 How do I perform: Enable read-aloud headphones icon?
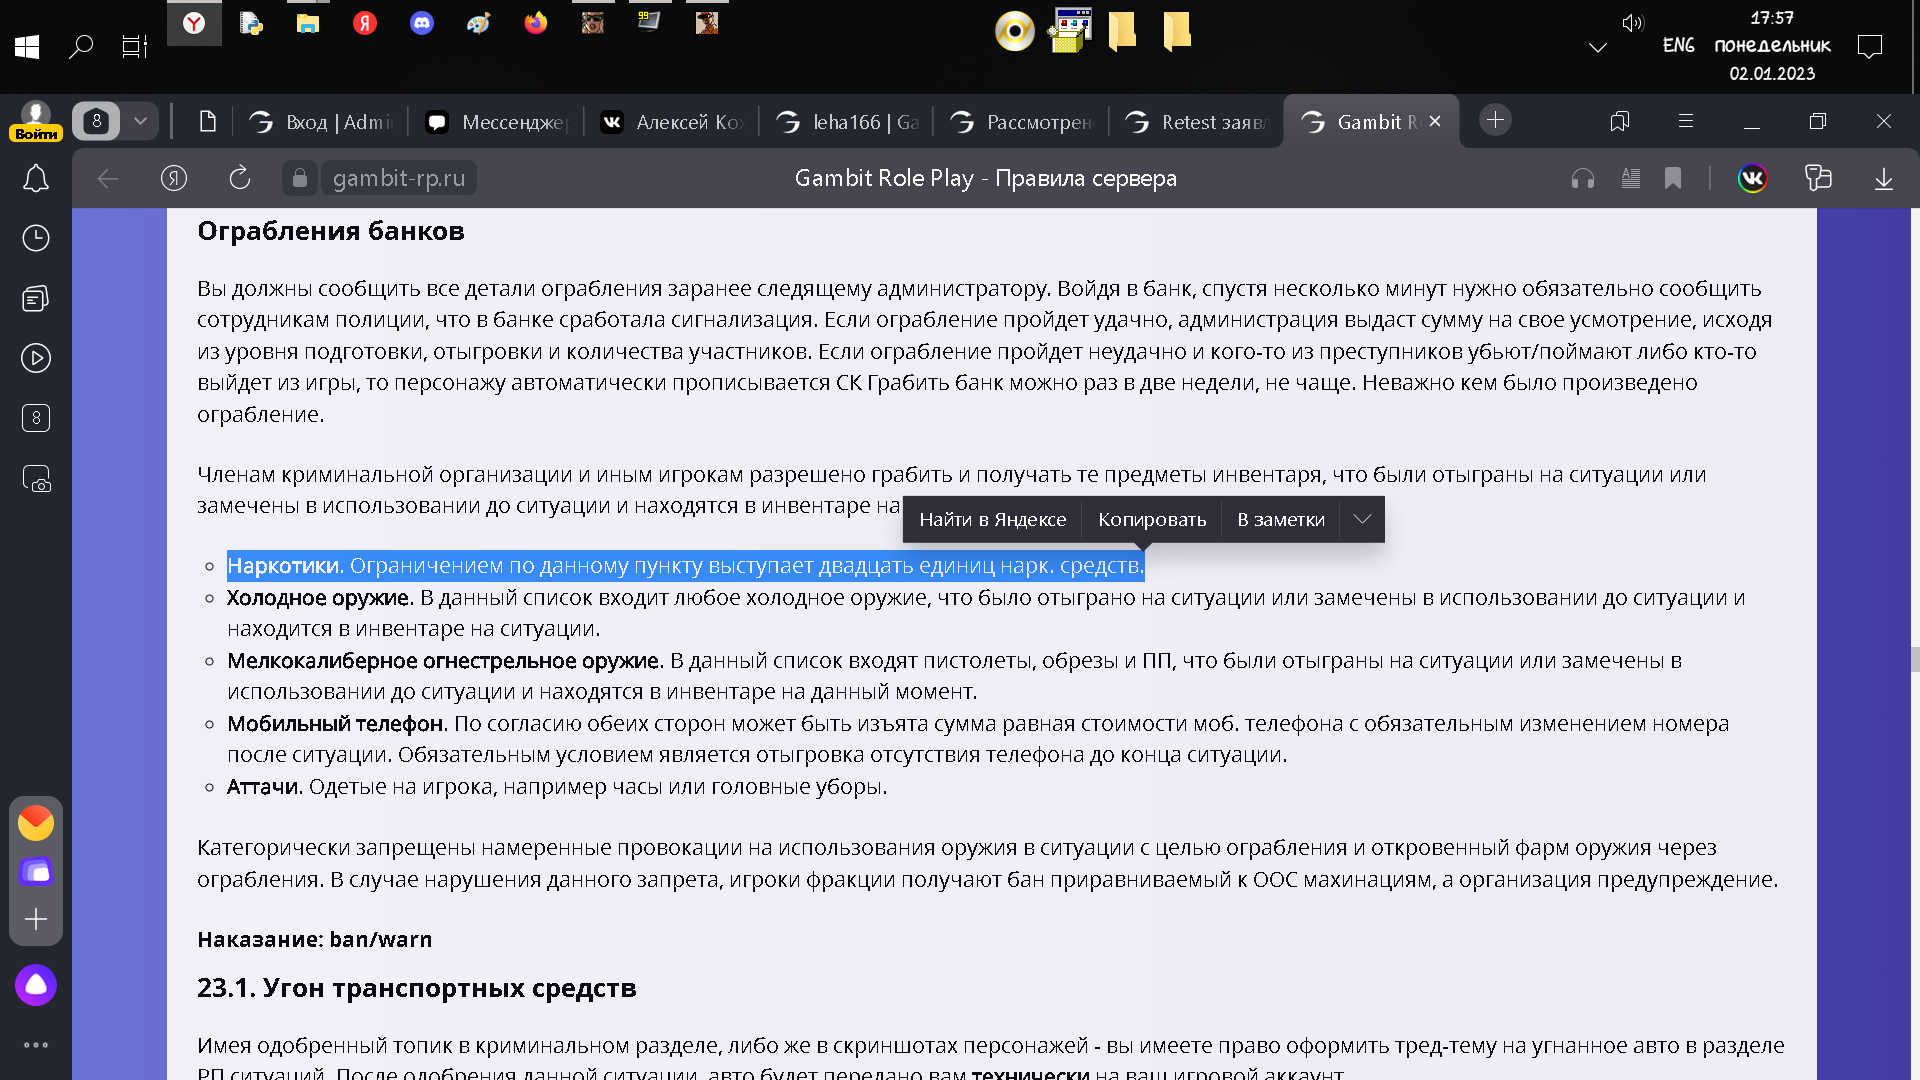click(x=1582, y=179)
